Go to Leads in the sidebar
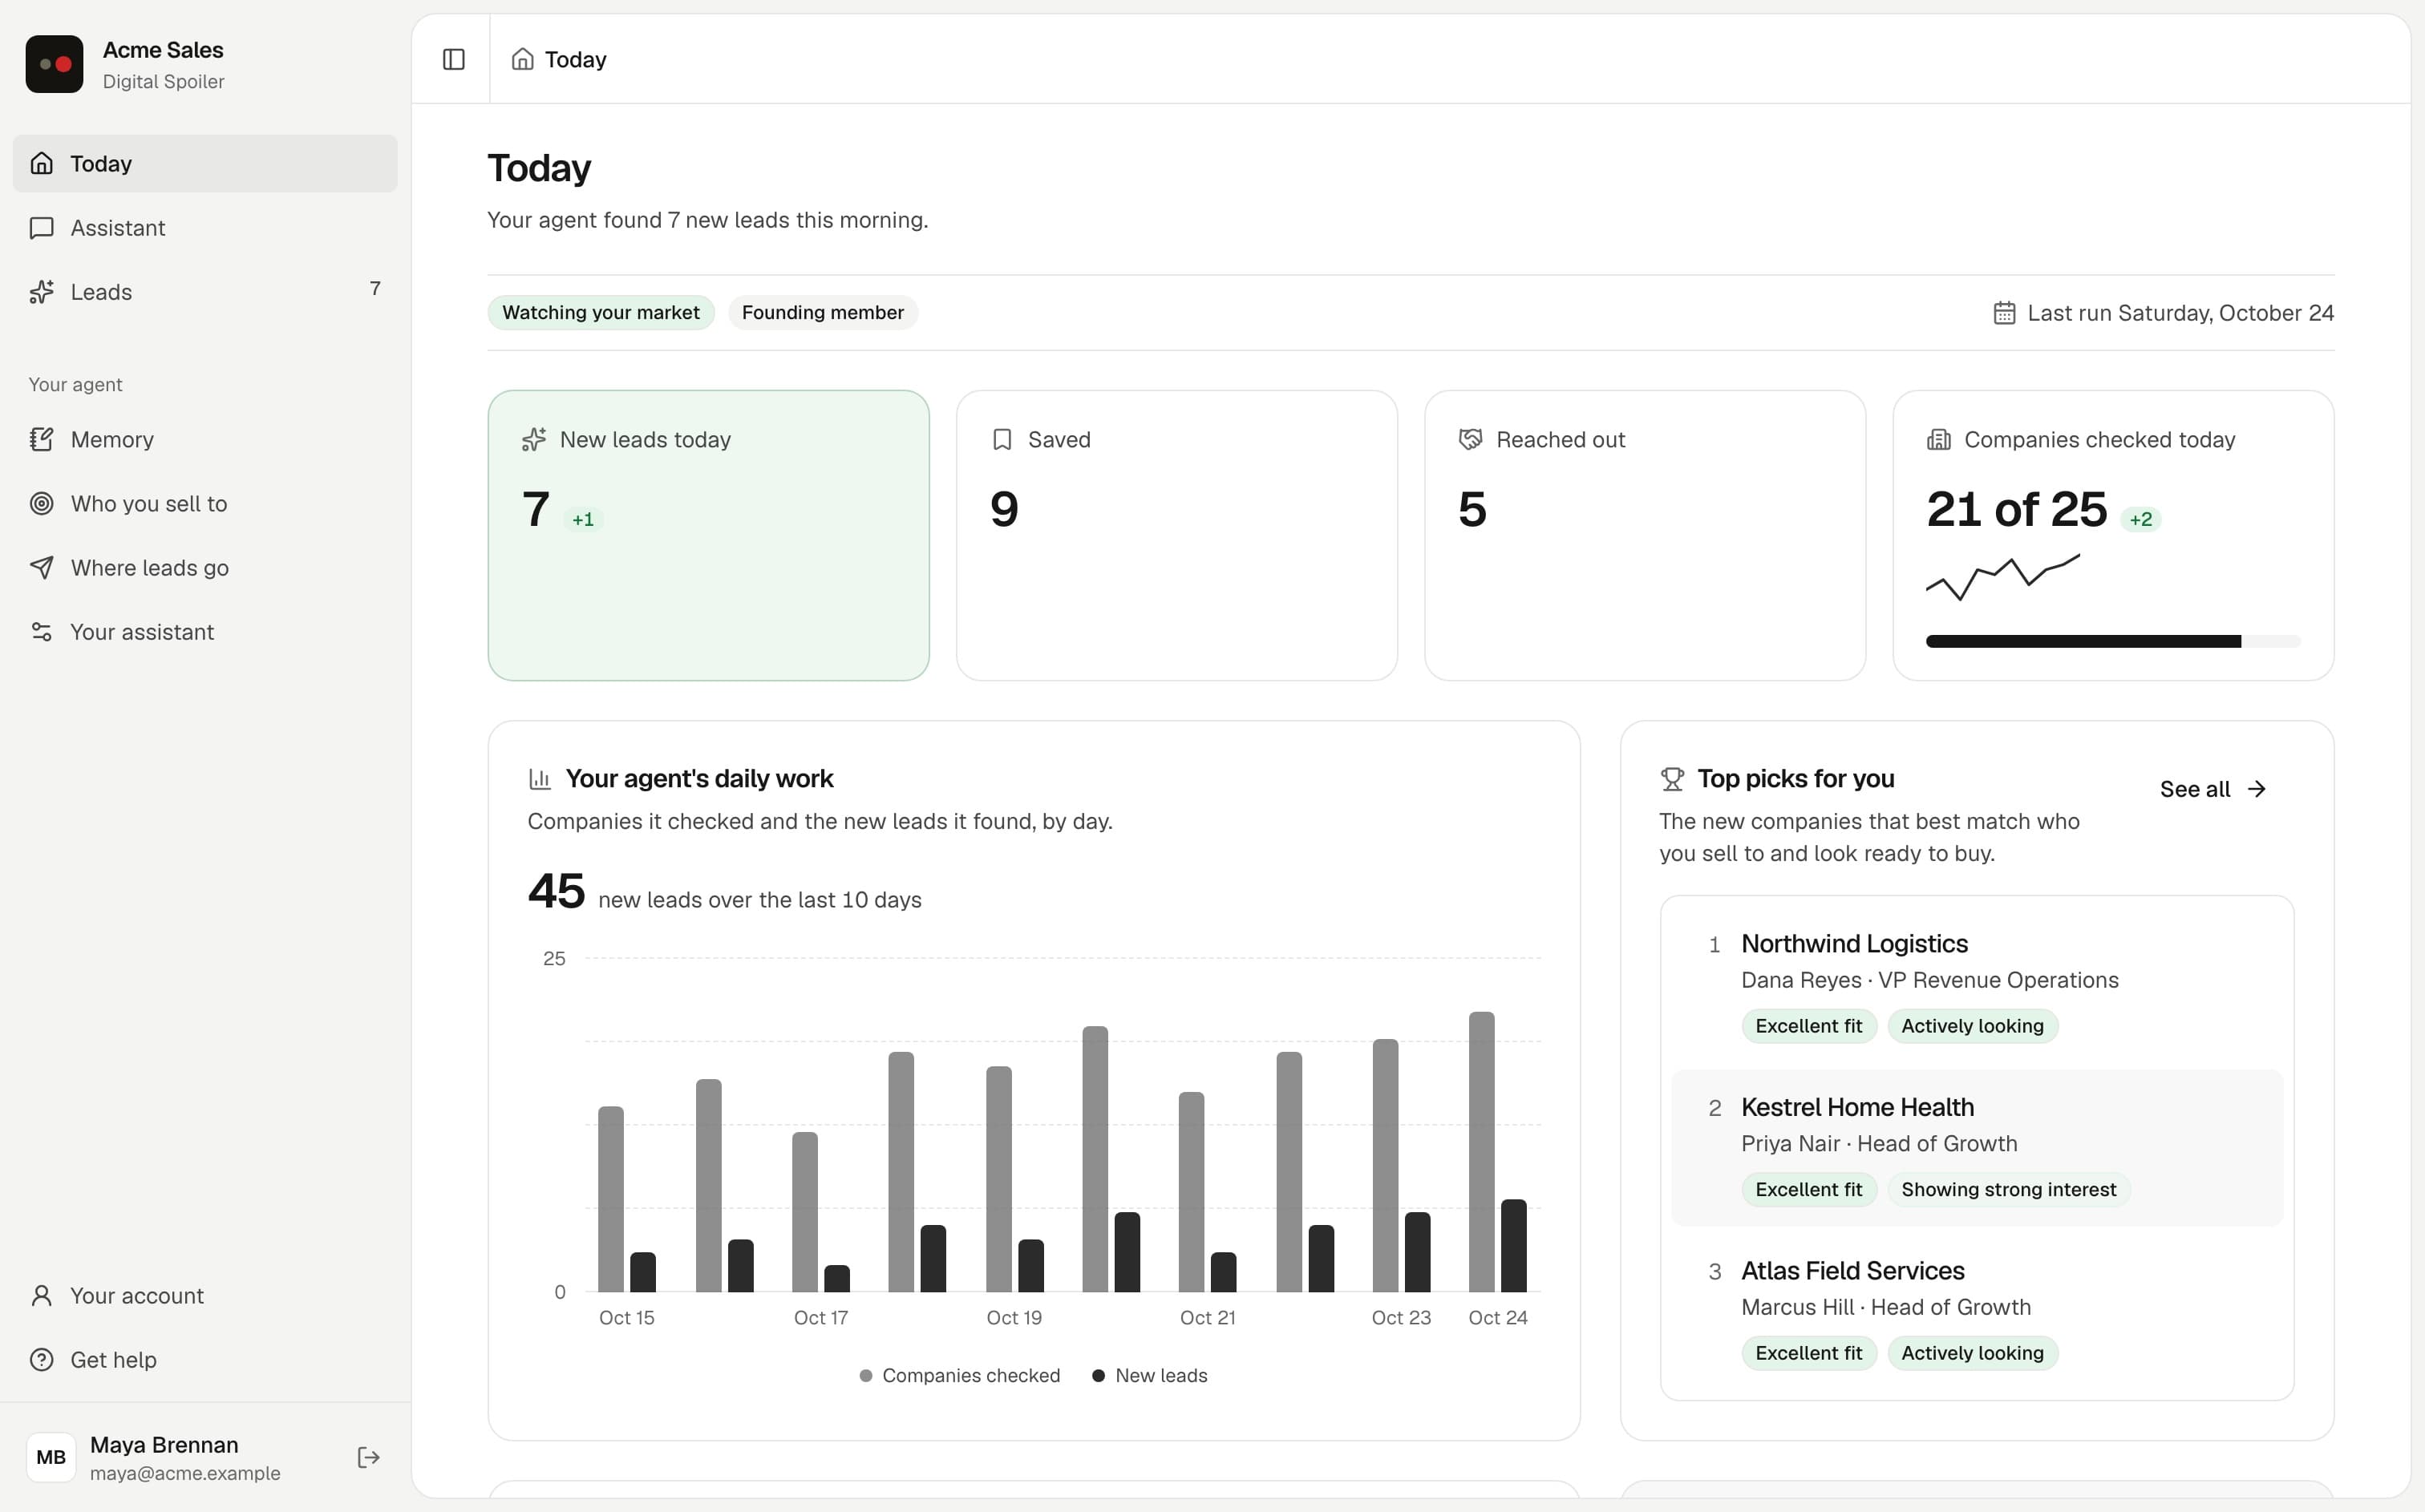 (205, 292)
